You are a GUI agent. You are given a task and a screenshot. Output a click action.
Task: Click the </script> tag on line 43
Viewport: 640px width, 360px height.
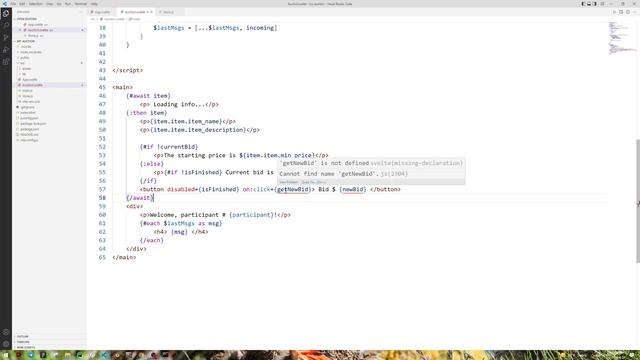coord(128,70)
